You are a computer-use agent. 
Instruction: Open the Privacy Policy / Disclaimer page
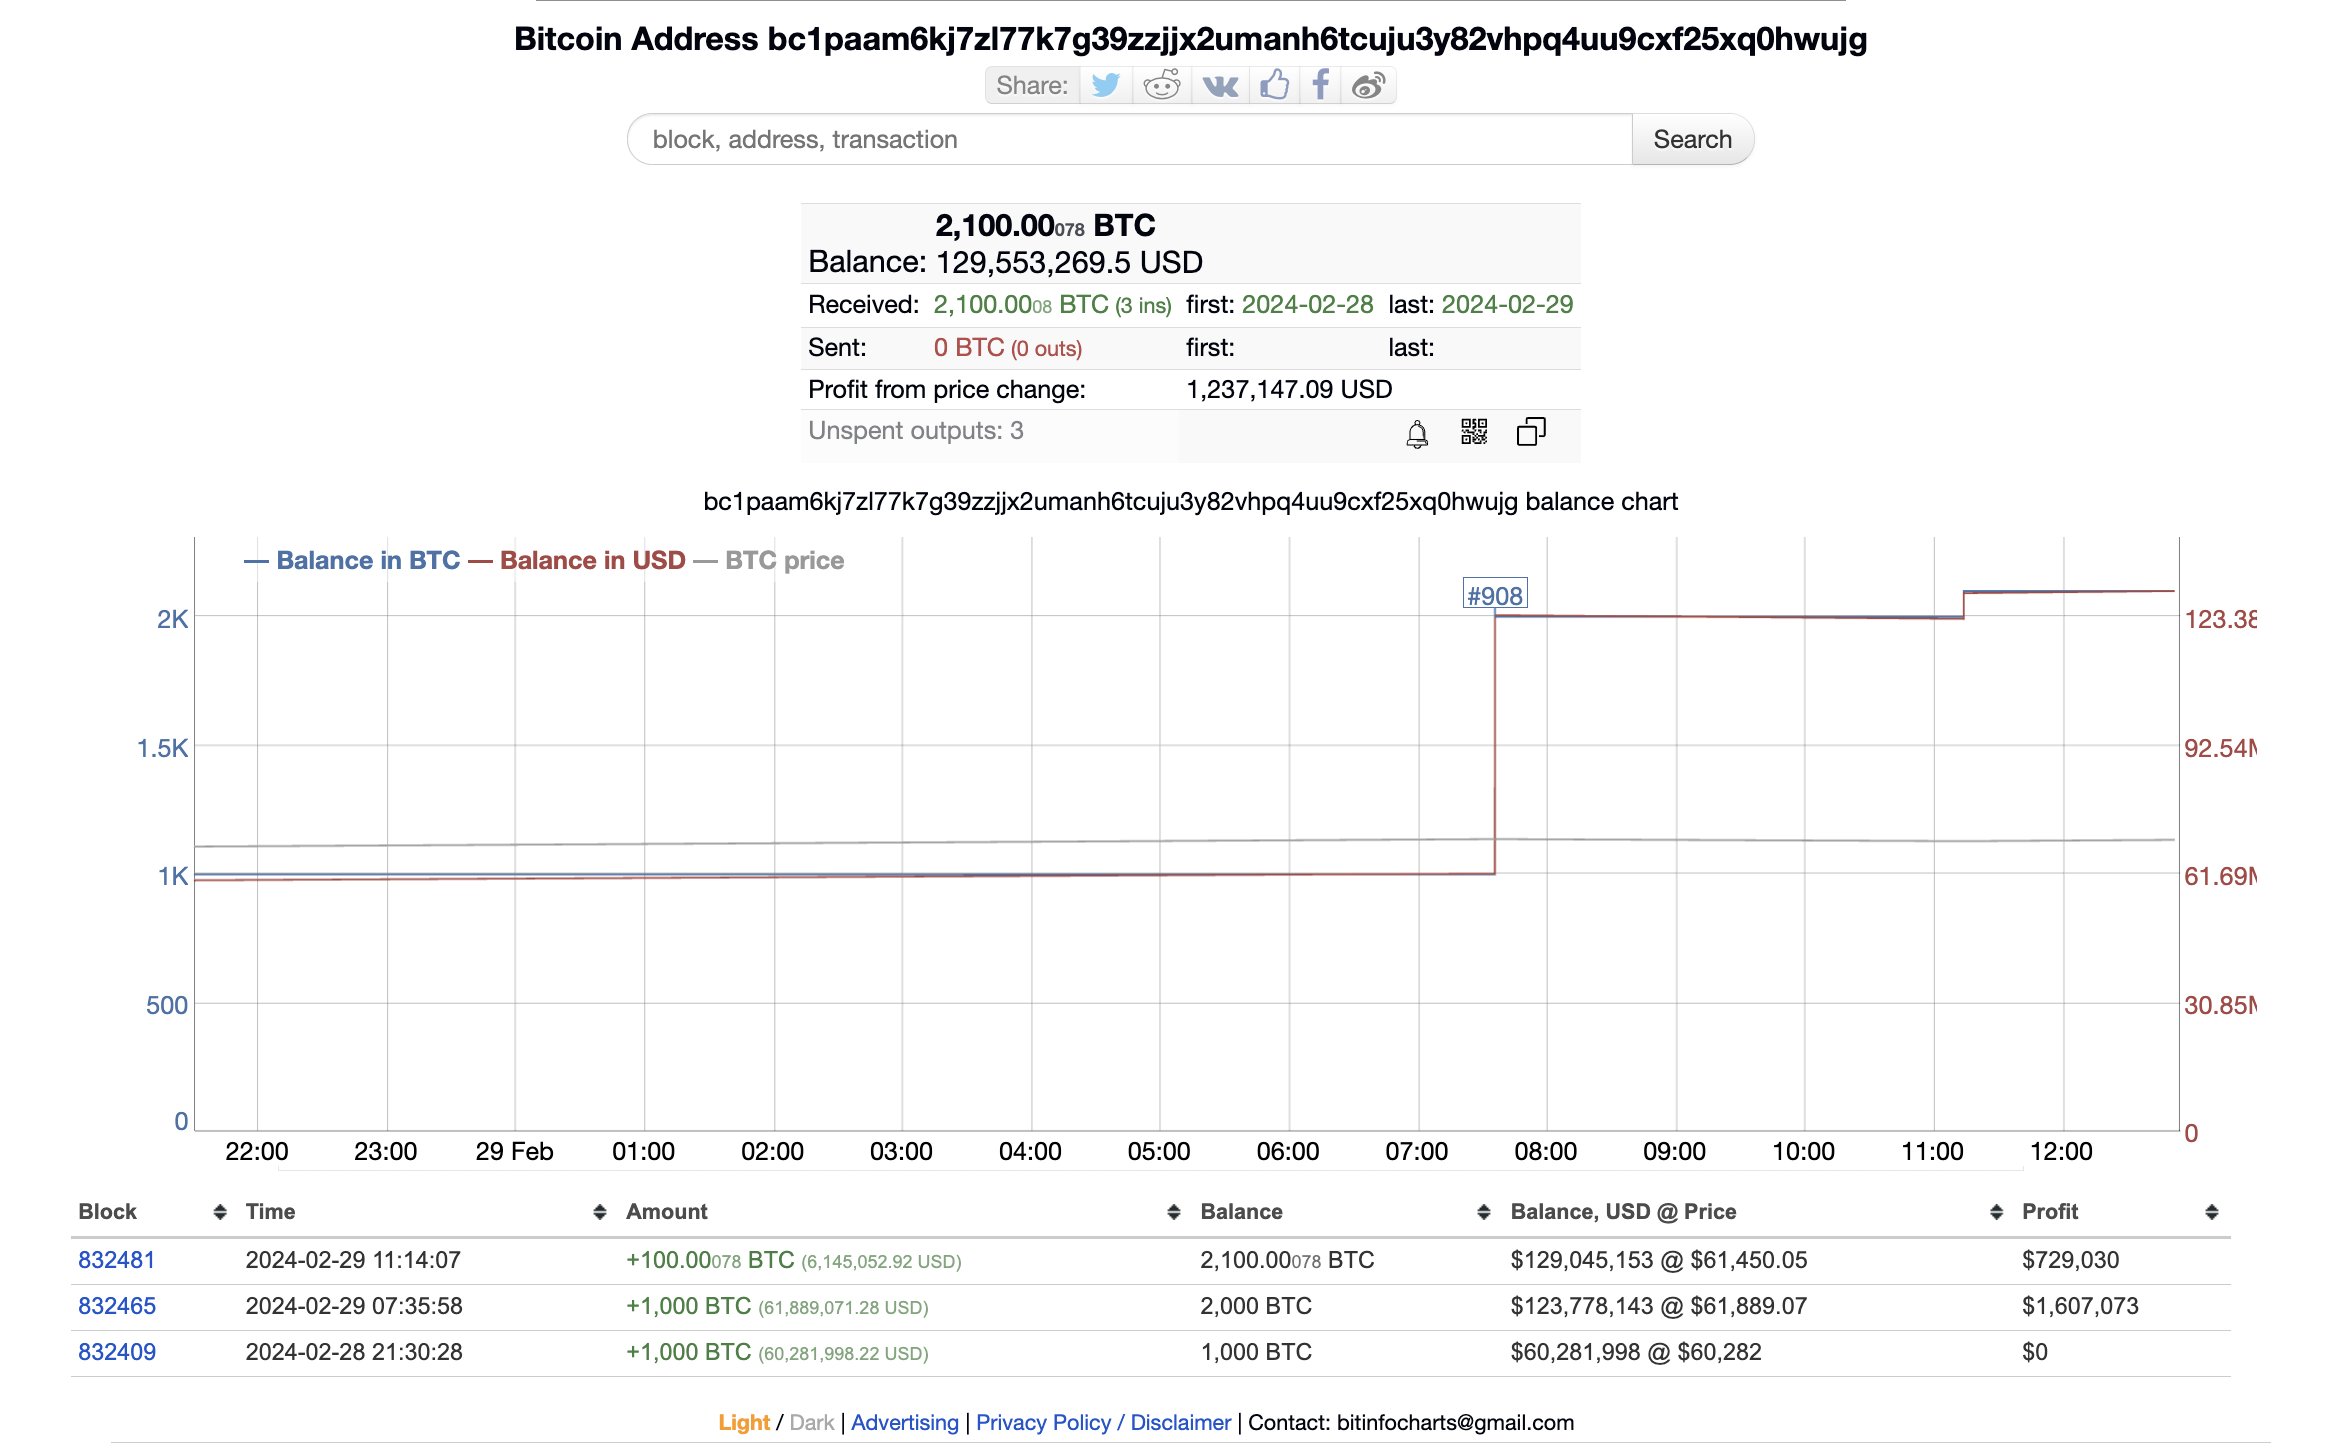point(1103,1422)
